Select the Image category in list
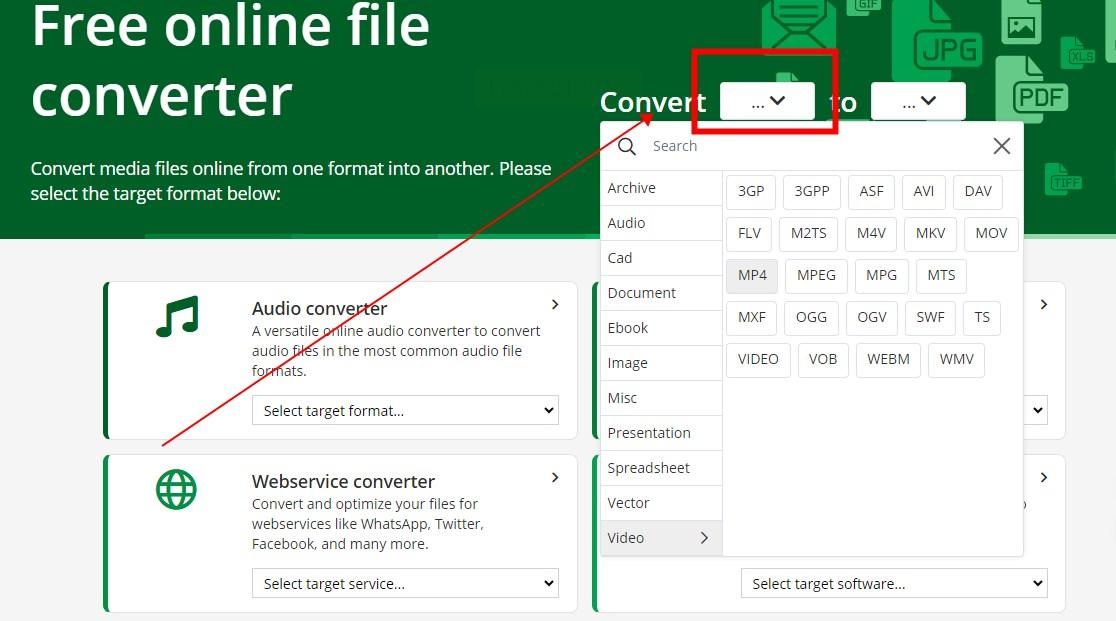 (660, 363)
